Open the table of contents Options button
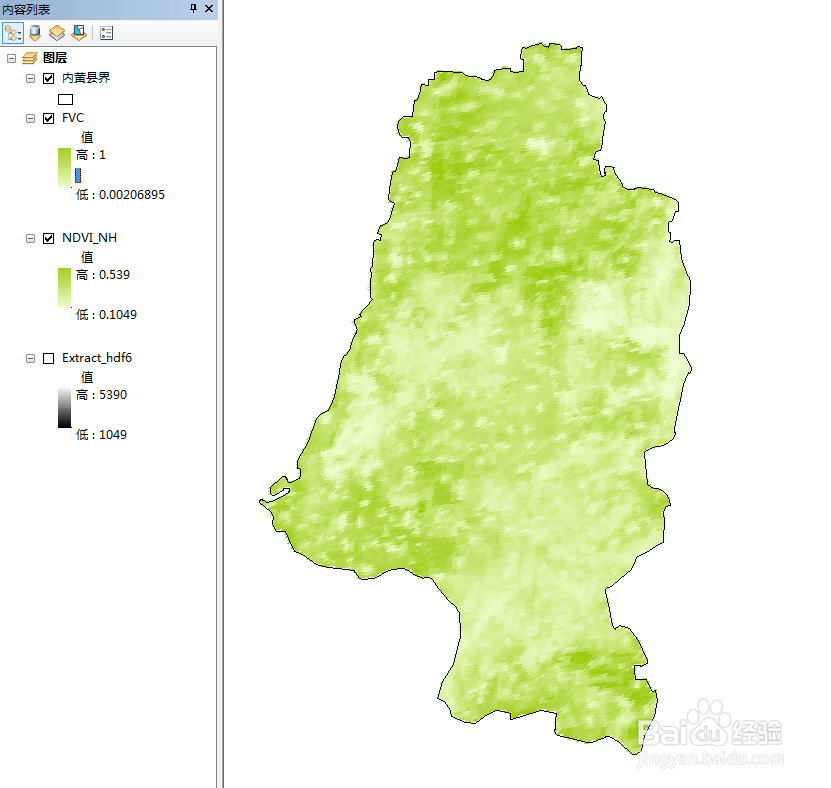831x788 pixels. click(x=107, y=33)
